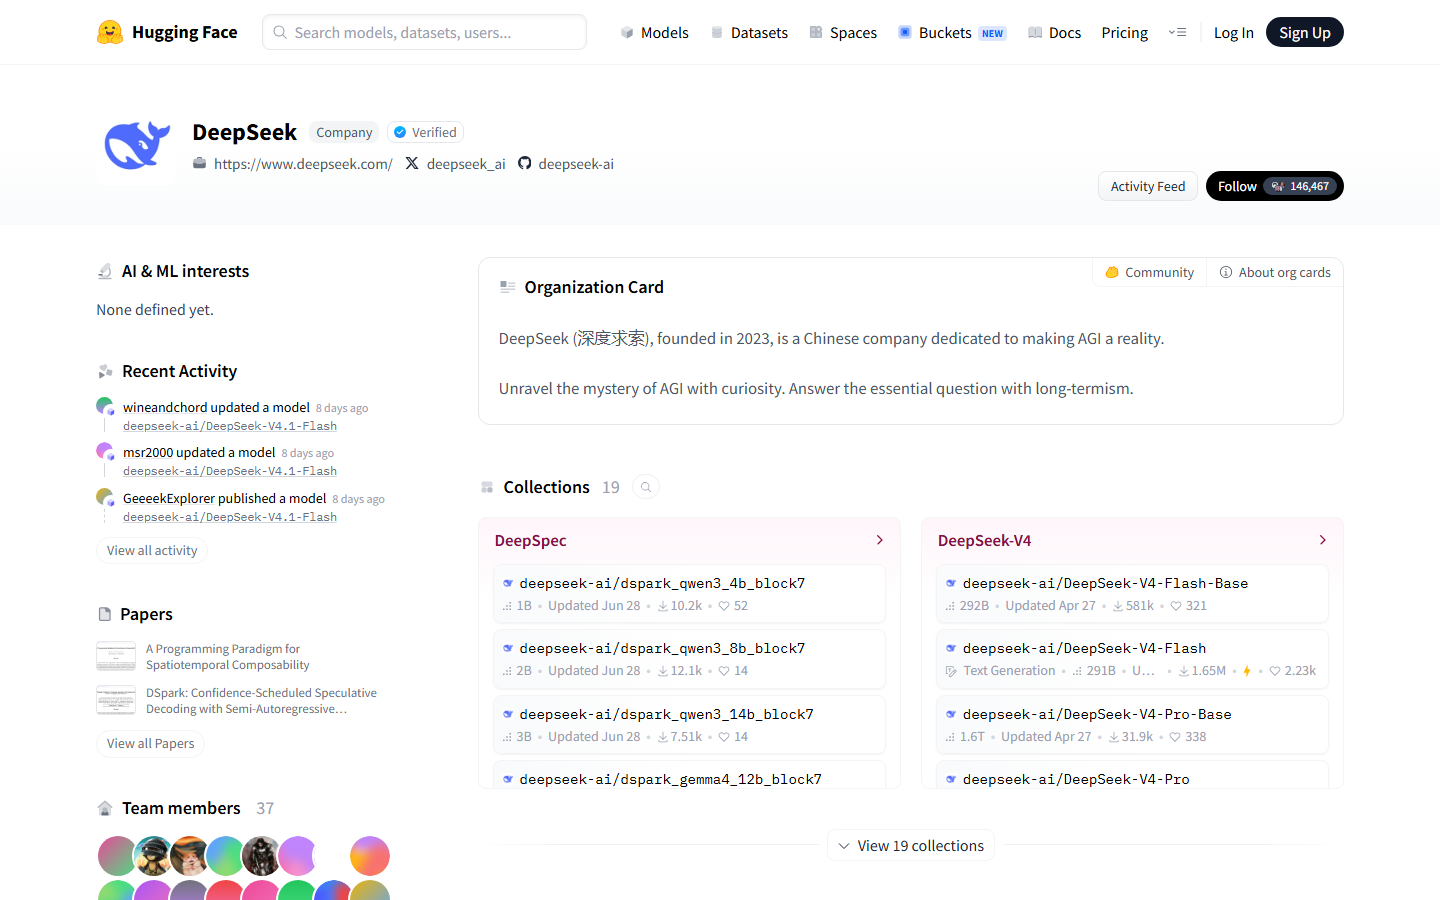Go to the Pricing page
This screenshot has width=1440, height=900.
pos(1125,33)
